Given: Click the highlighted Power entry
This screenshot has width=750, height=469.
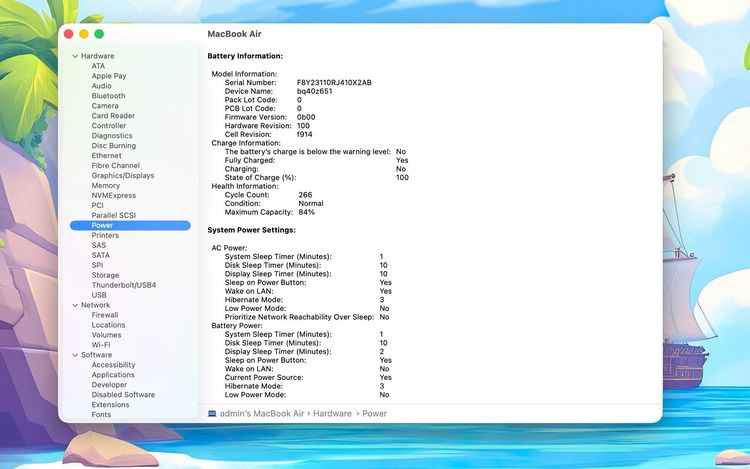Looking at the screenshot, I should point(130,225).
